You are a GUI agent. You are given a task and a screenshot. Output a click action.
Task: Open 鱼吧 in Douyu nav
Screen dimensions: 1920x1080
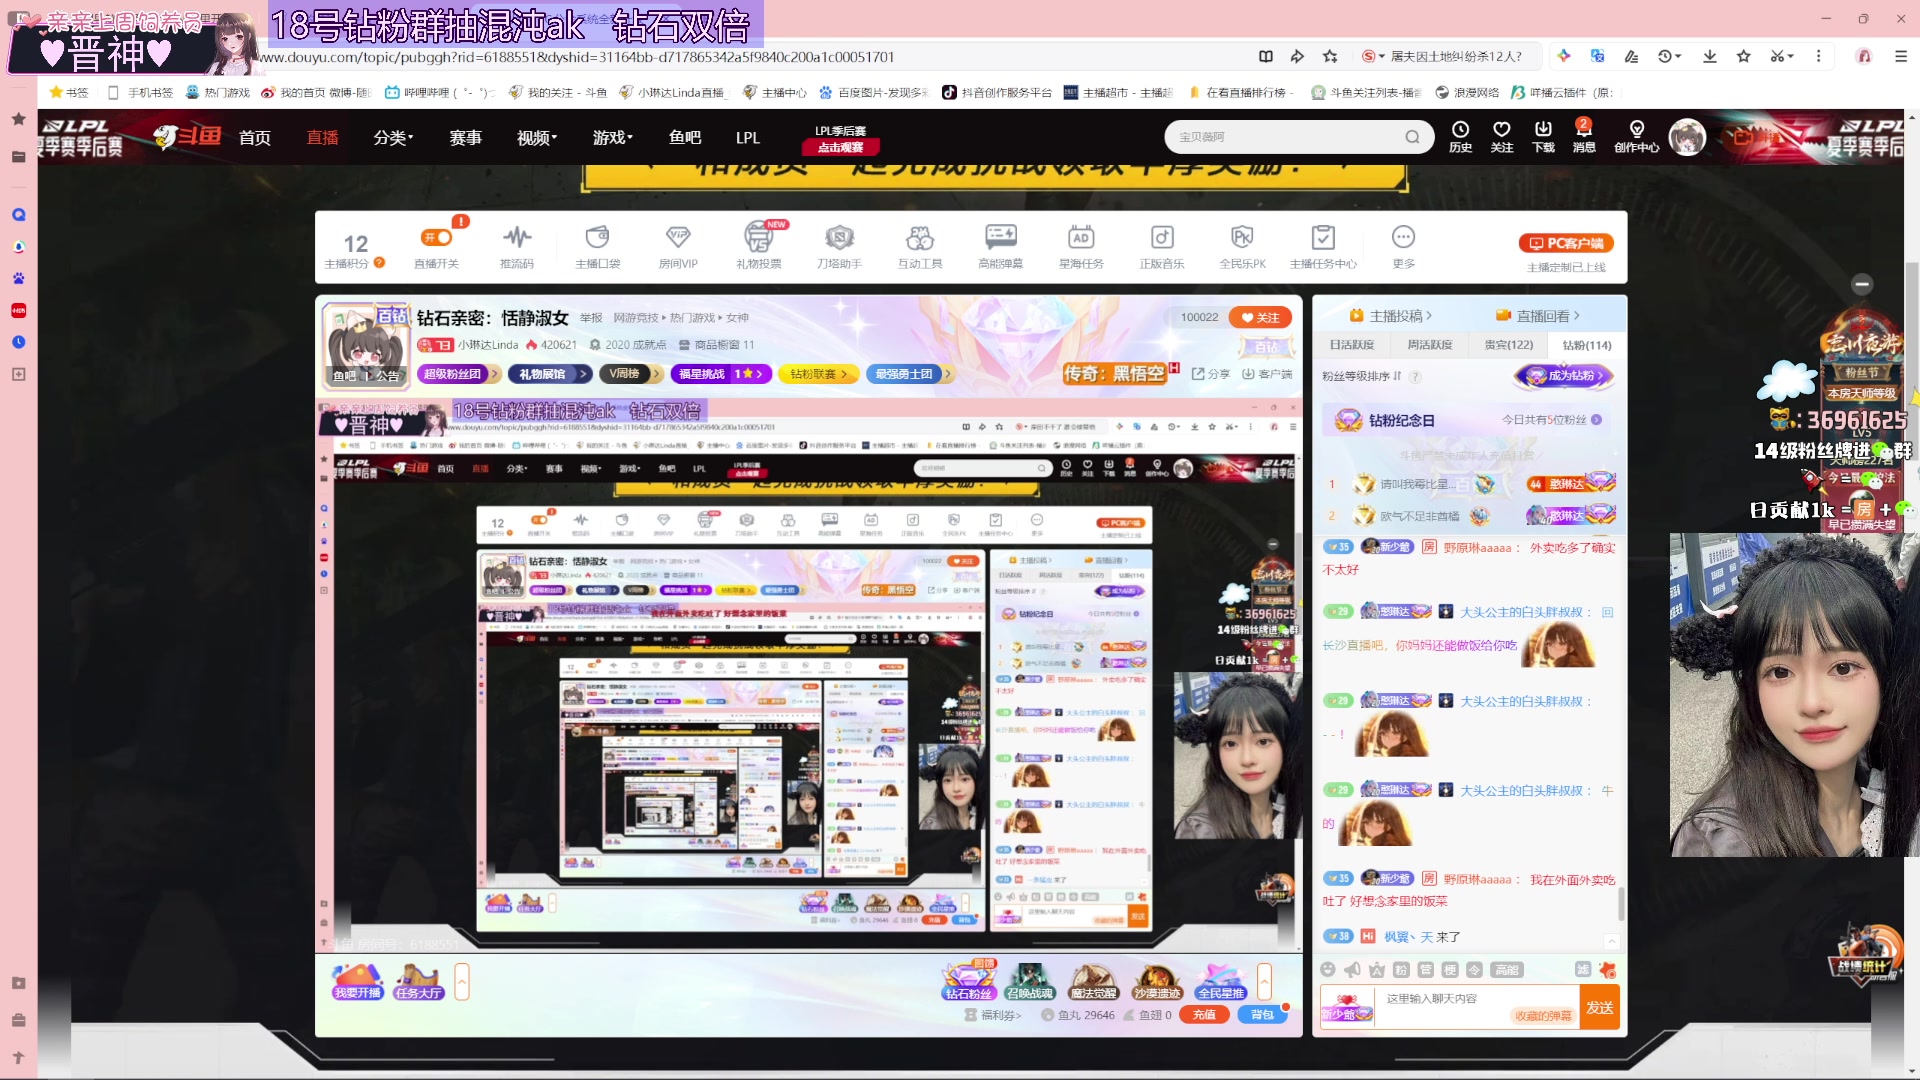pos(685,137)
